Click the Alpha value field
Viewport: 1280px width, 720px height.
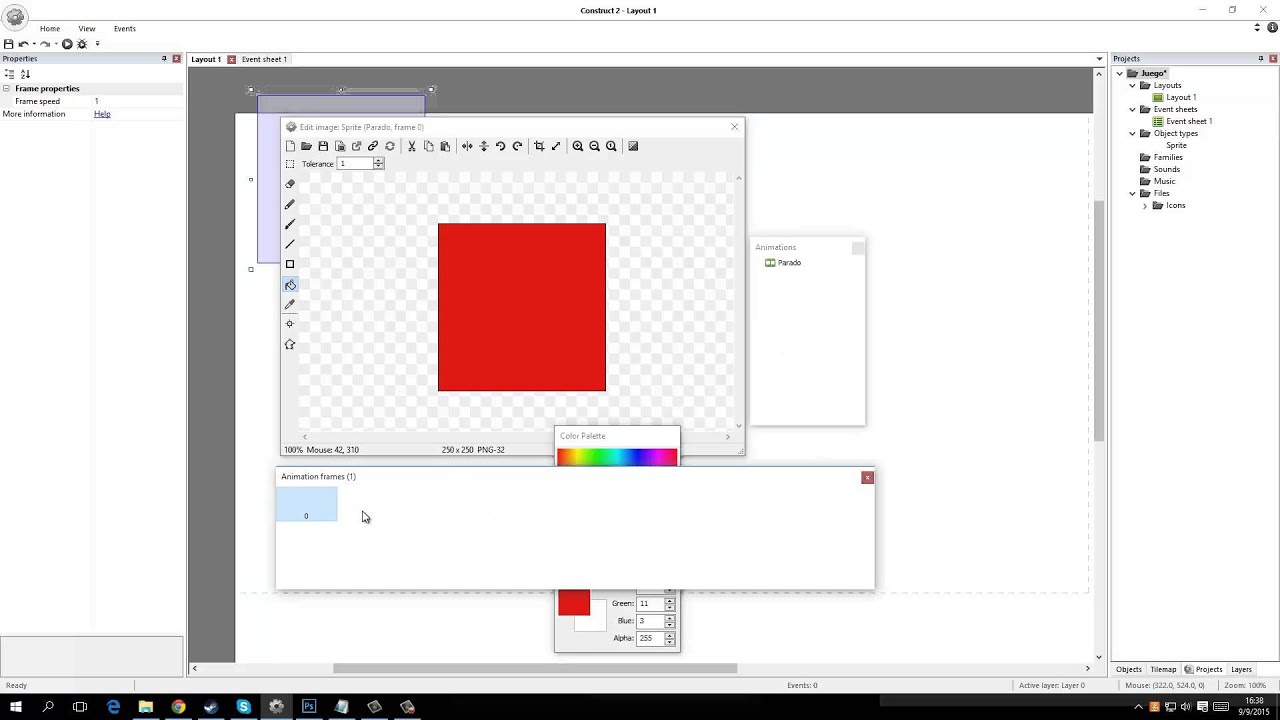pos(650,638)
